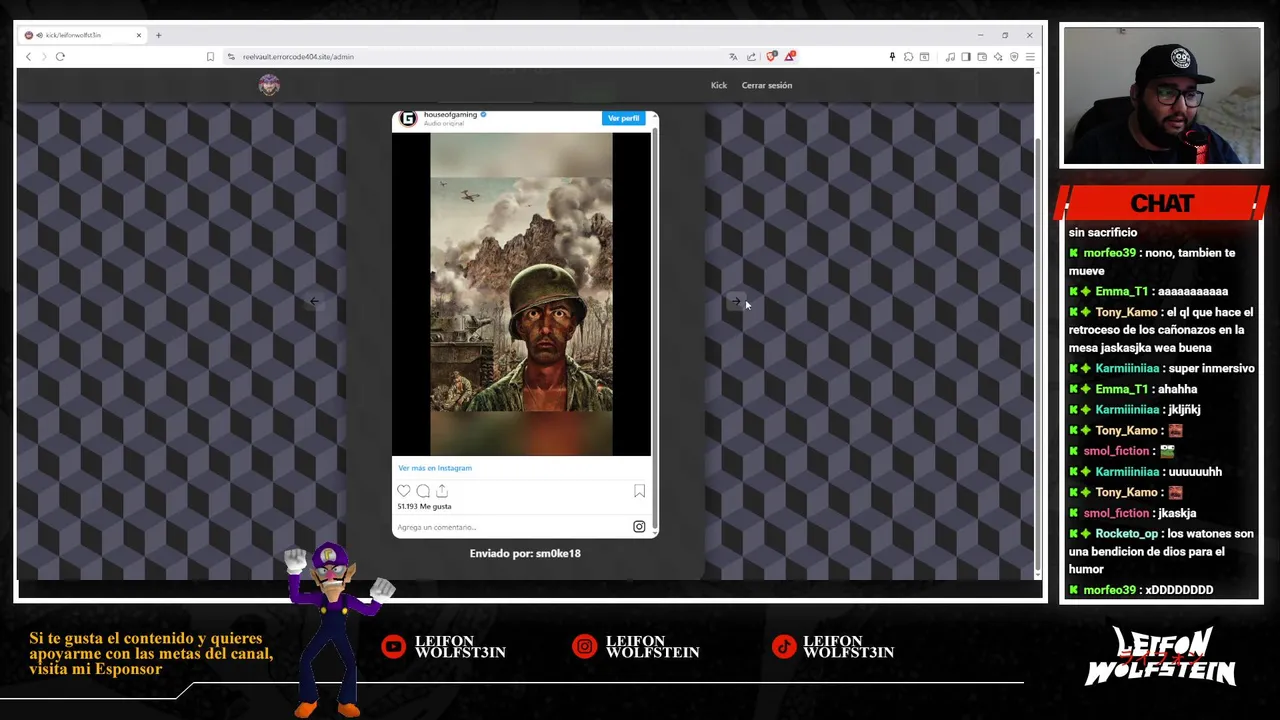Viewport: 1280px width, 720px height.
Task: Open Brave Shields lion icon
Action: (x=771, y=56)
